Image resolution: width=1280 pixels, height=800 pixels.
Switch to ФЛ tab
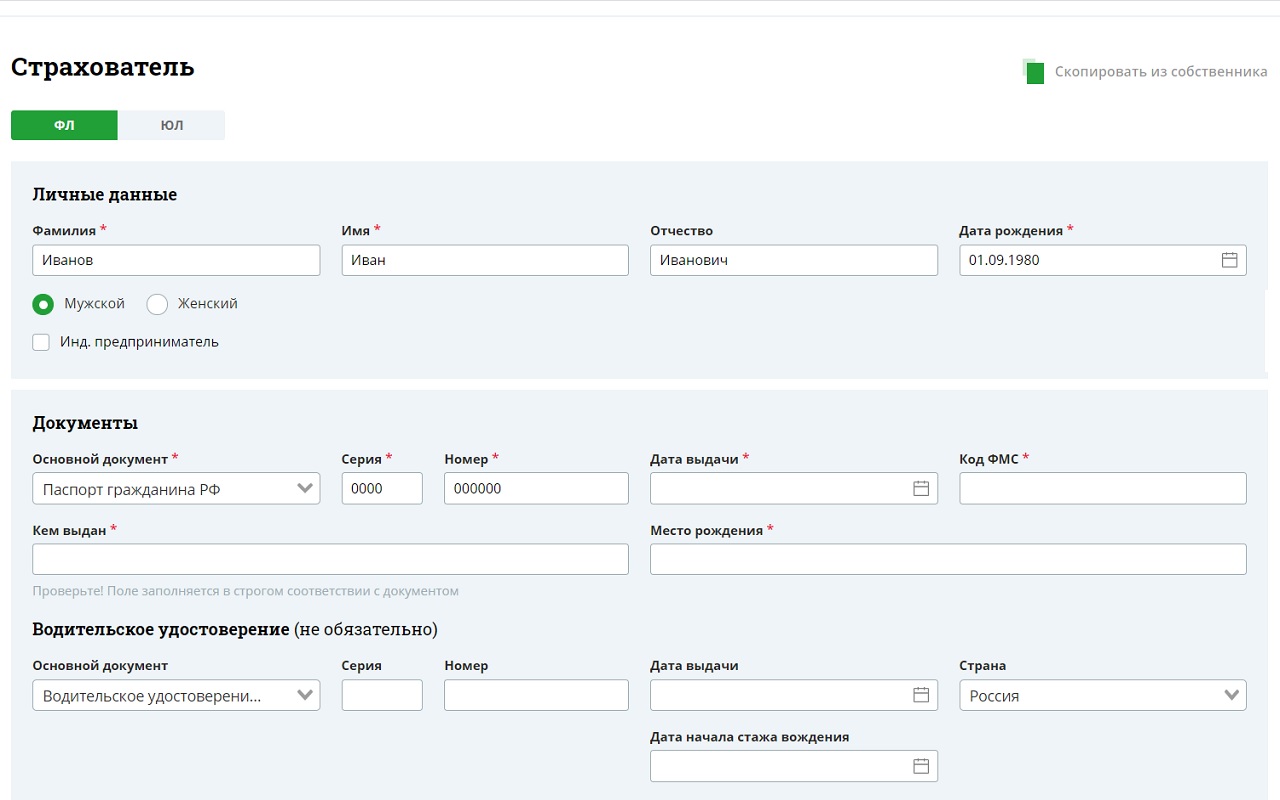tap(64, 125)
